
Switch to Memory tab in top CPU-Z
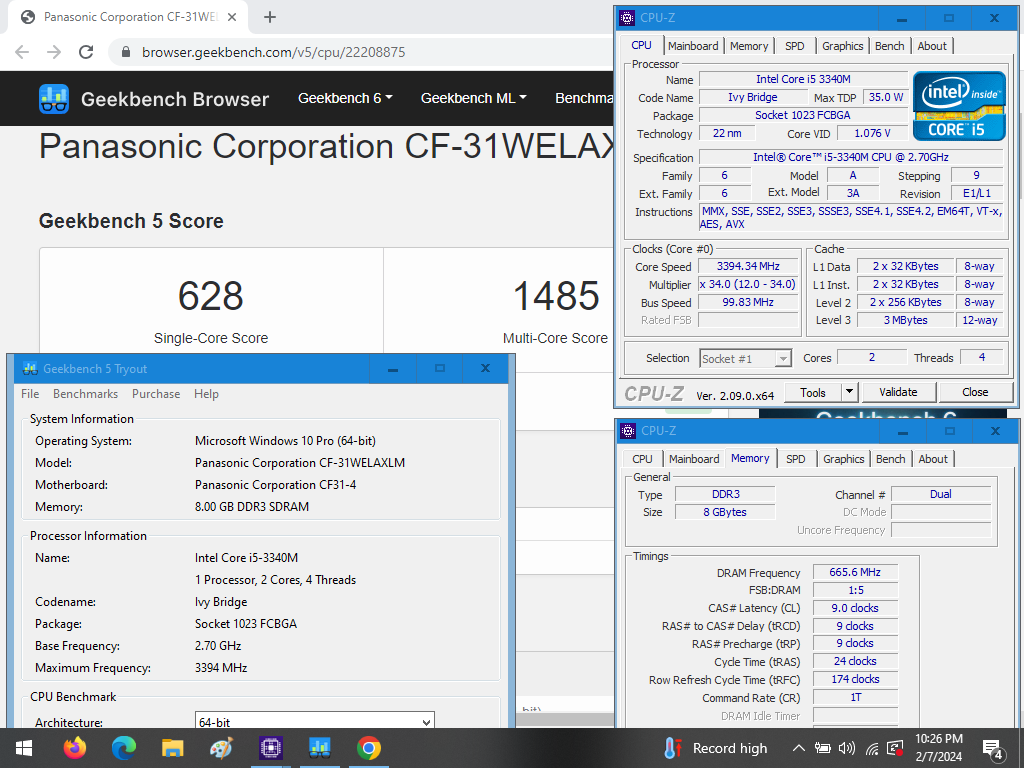click(x=749, y=46)
